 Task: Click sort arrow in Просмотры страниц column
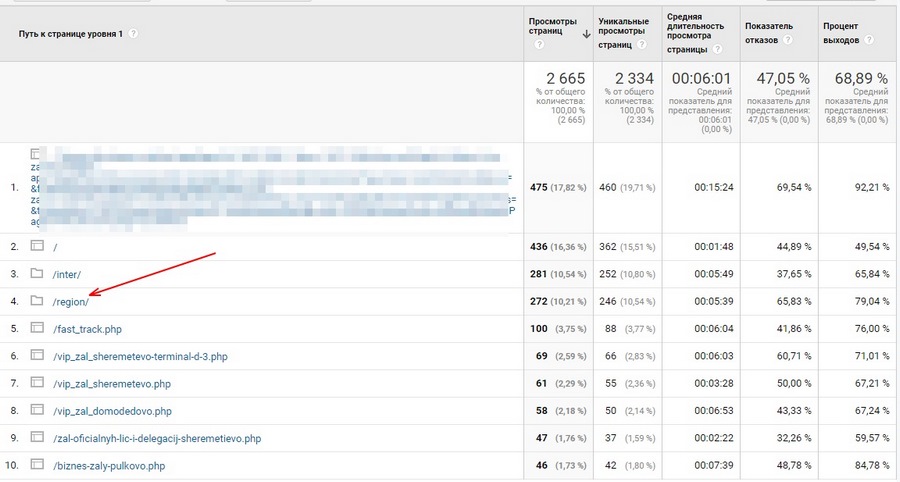pos(586,34)
